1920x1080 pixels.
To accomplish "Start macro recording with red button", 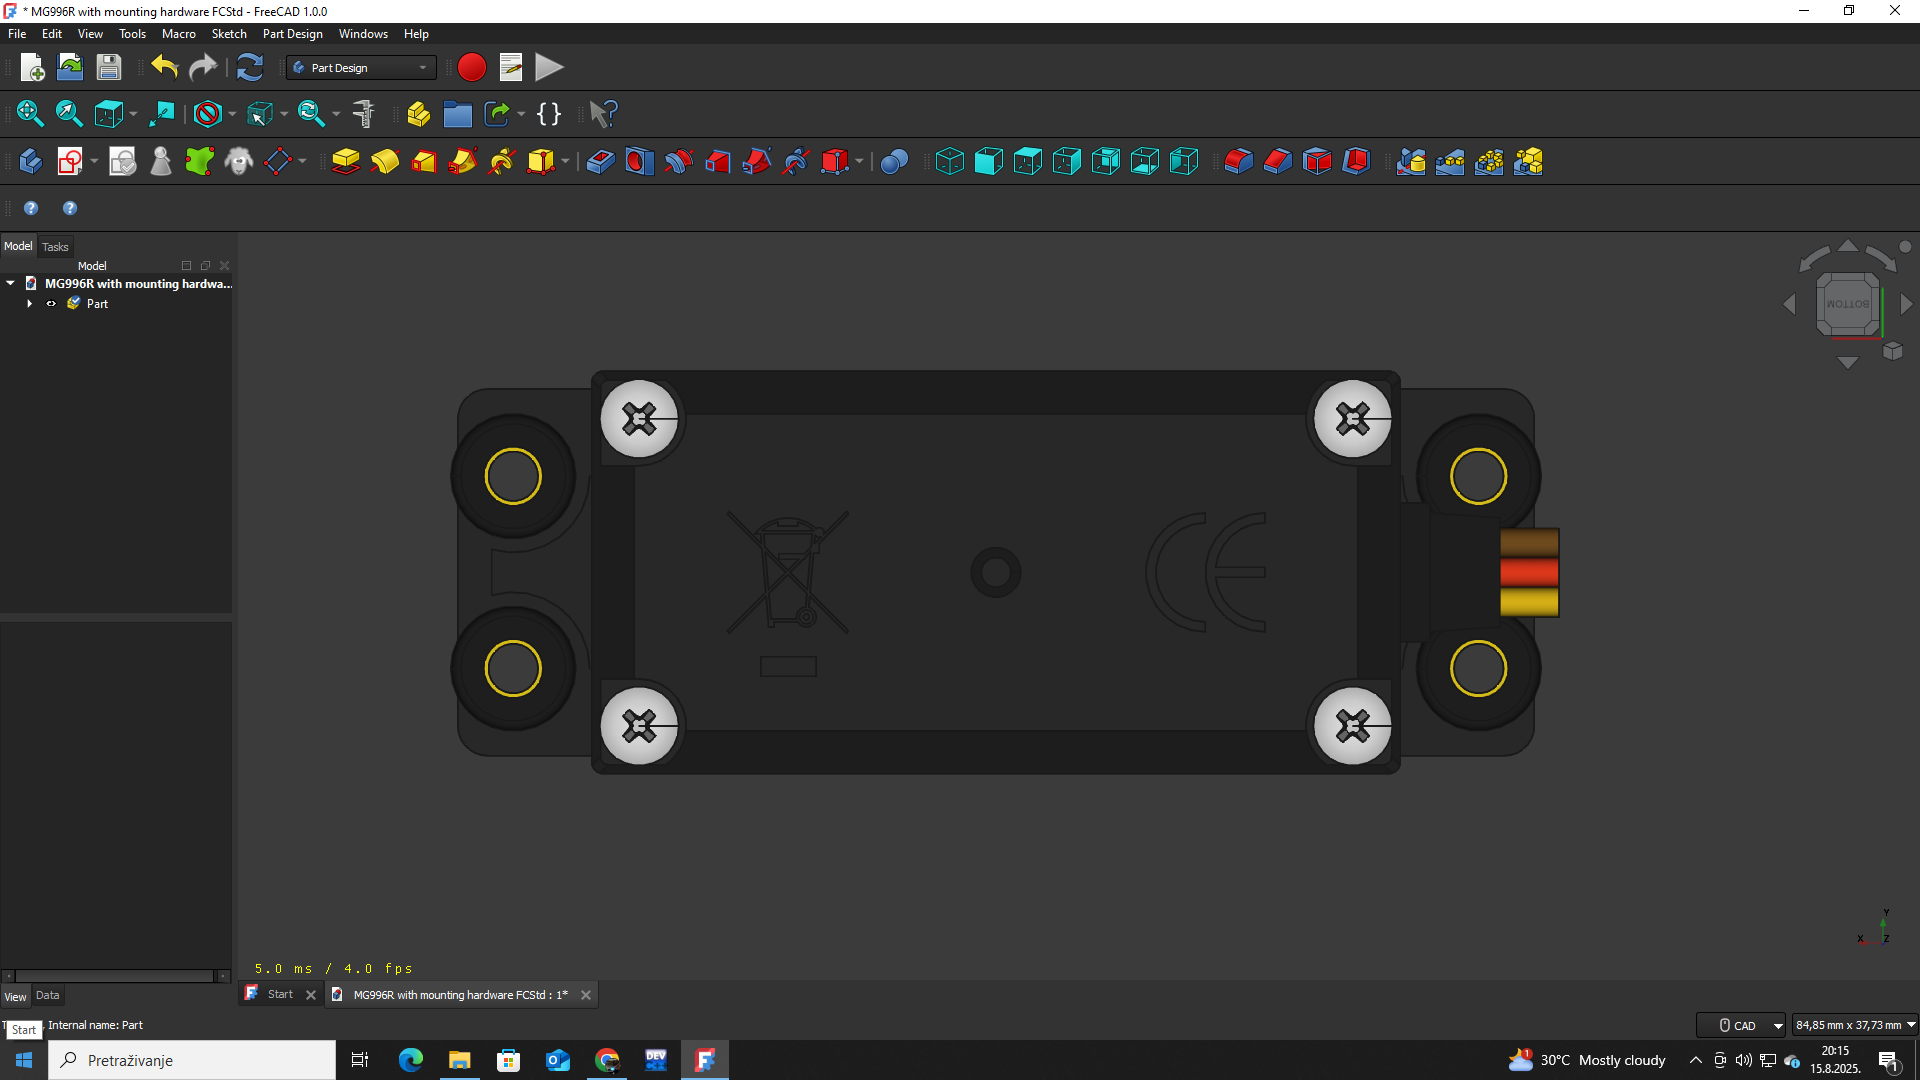I will coord(471,68).
